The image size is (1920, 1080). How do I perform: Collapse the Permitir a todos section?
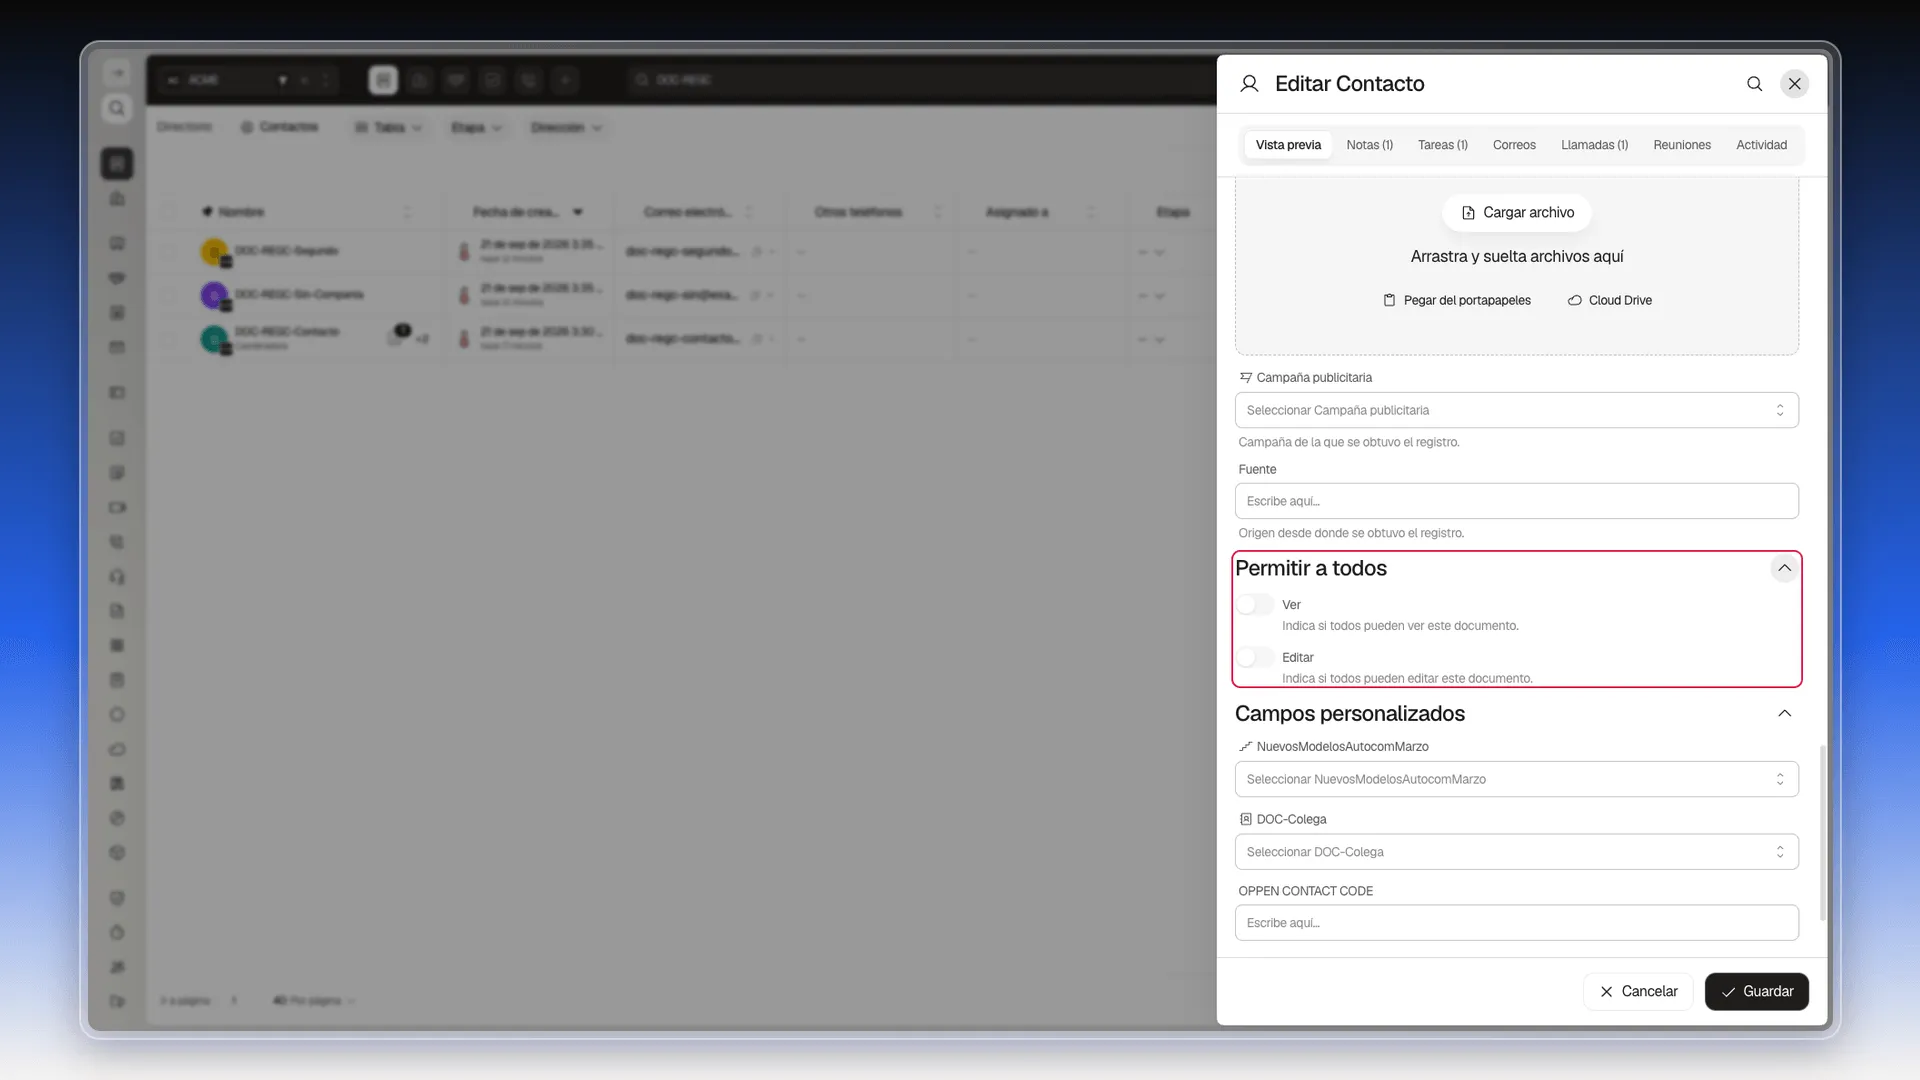point(1784,568)
